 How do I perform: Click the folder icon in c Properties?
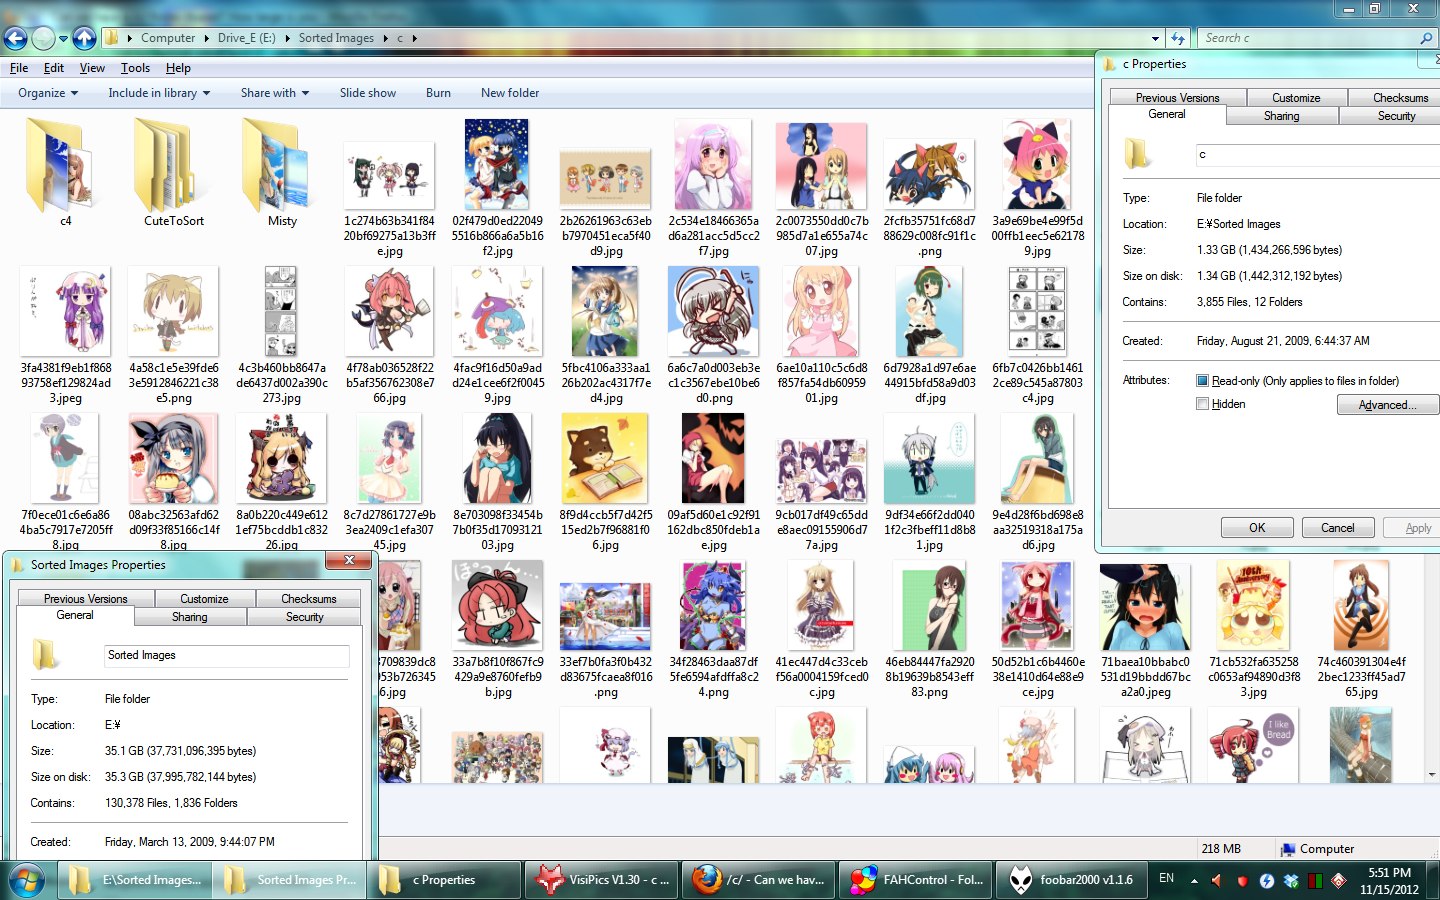coord(1137,154)
